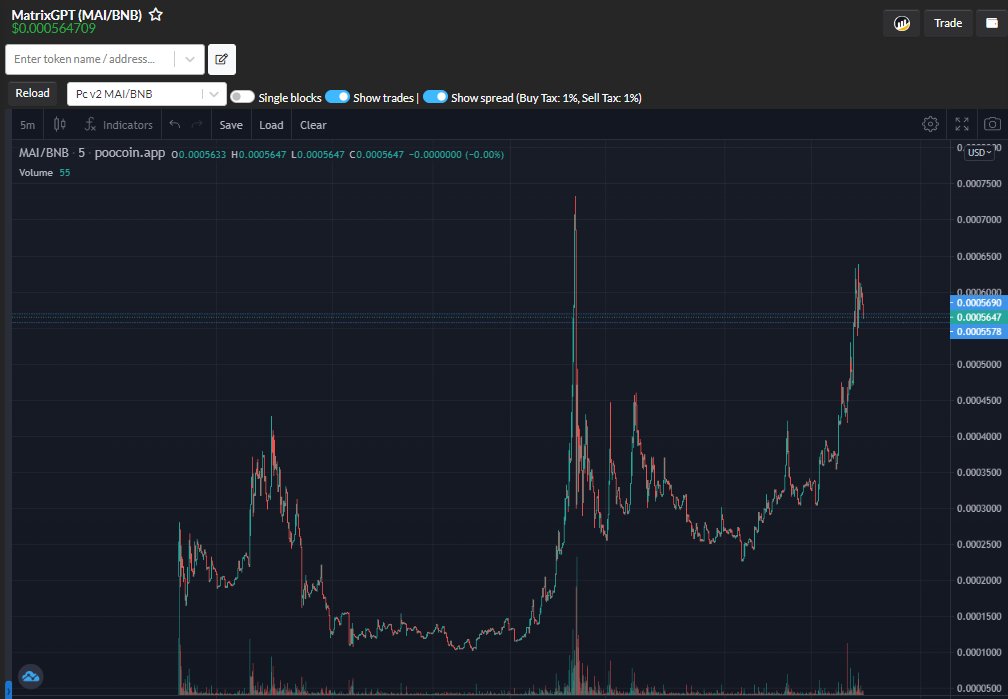This screenshot has width=1008, height=699.
Task: Click the green 0.0005647 current price label
Action: [978, 317]
